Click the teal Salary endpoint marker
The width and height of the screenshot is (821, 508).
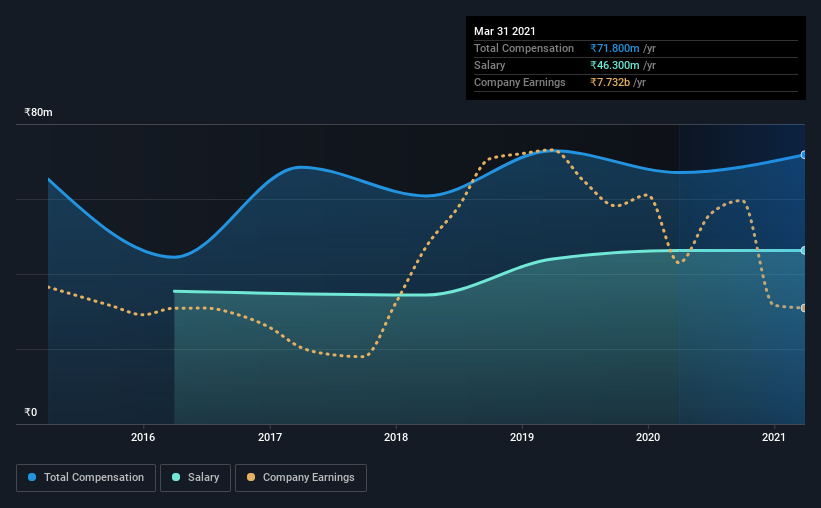click(x=803, y=251)
